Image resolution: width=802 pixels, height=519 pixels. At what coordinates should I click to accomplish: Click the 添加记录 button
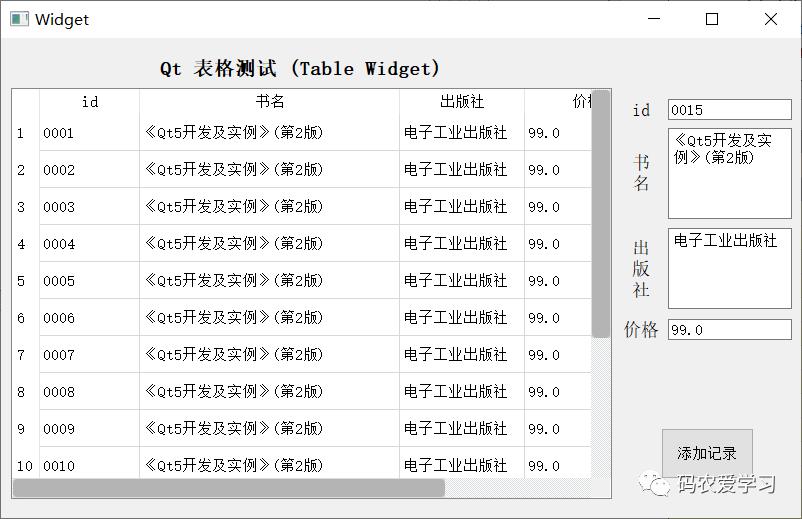click(707, 453)
